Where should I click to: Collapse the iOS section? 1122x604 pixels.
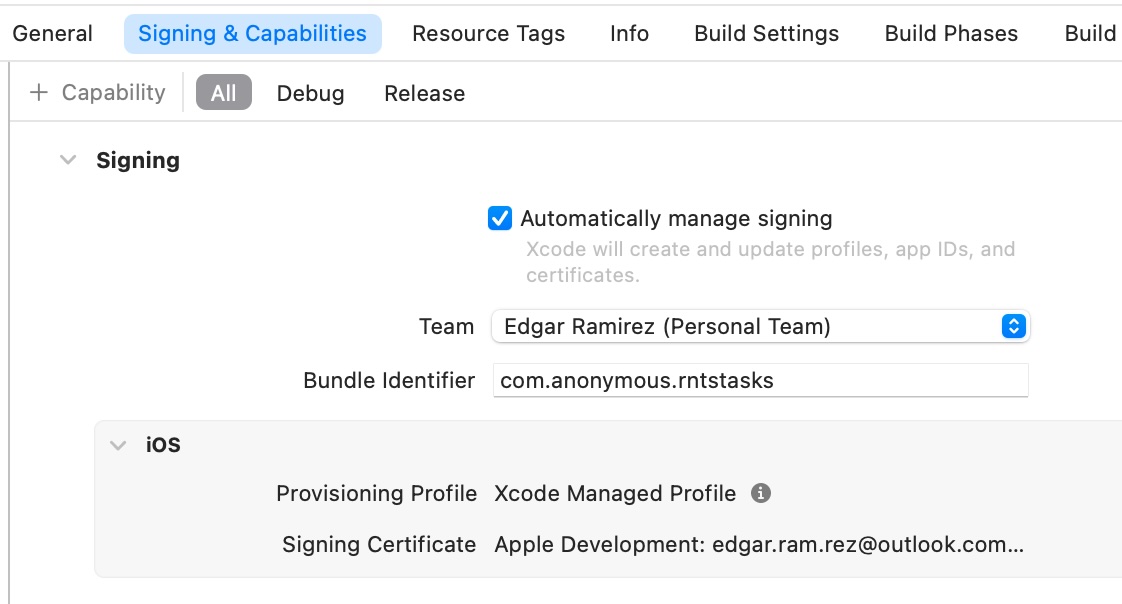(117, 444)
